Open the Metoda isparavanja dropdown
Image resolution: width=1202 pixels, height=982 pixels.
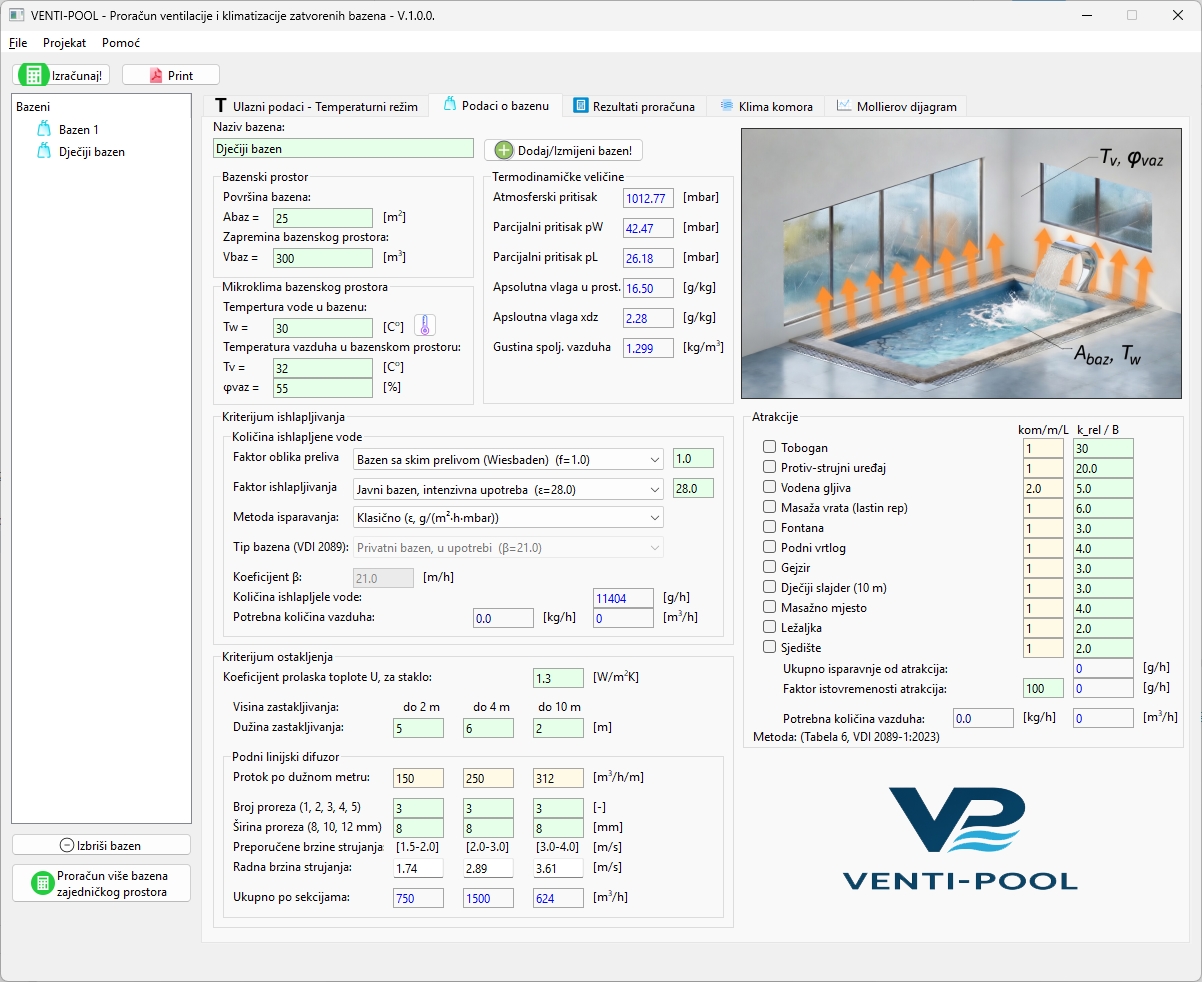(508, 518)
